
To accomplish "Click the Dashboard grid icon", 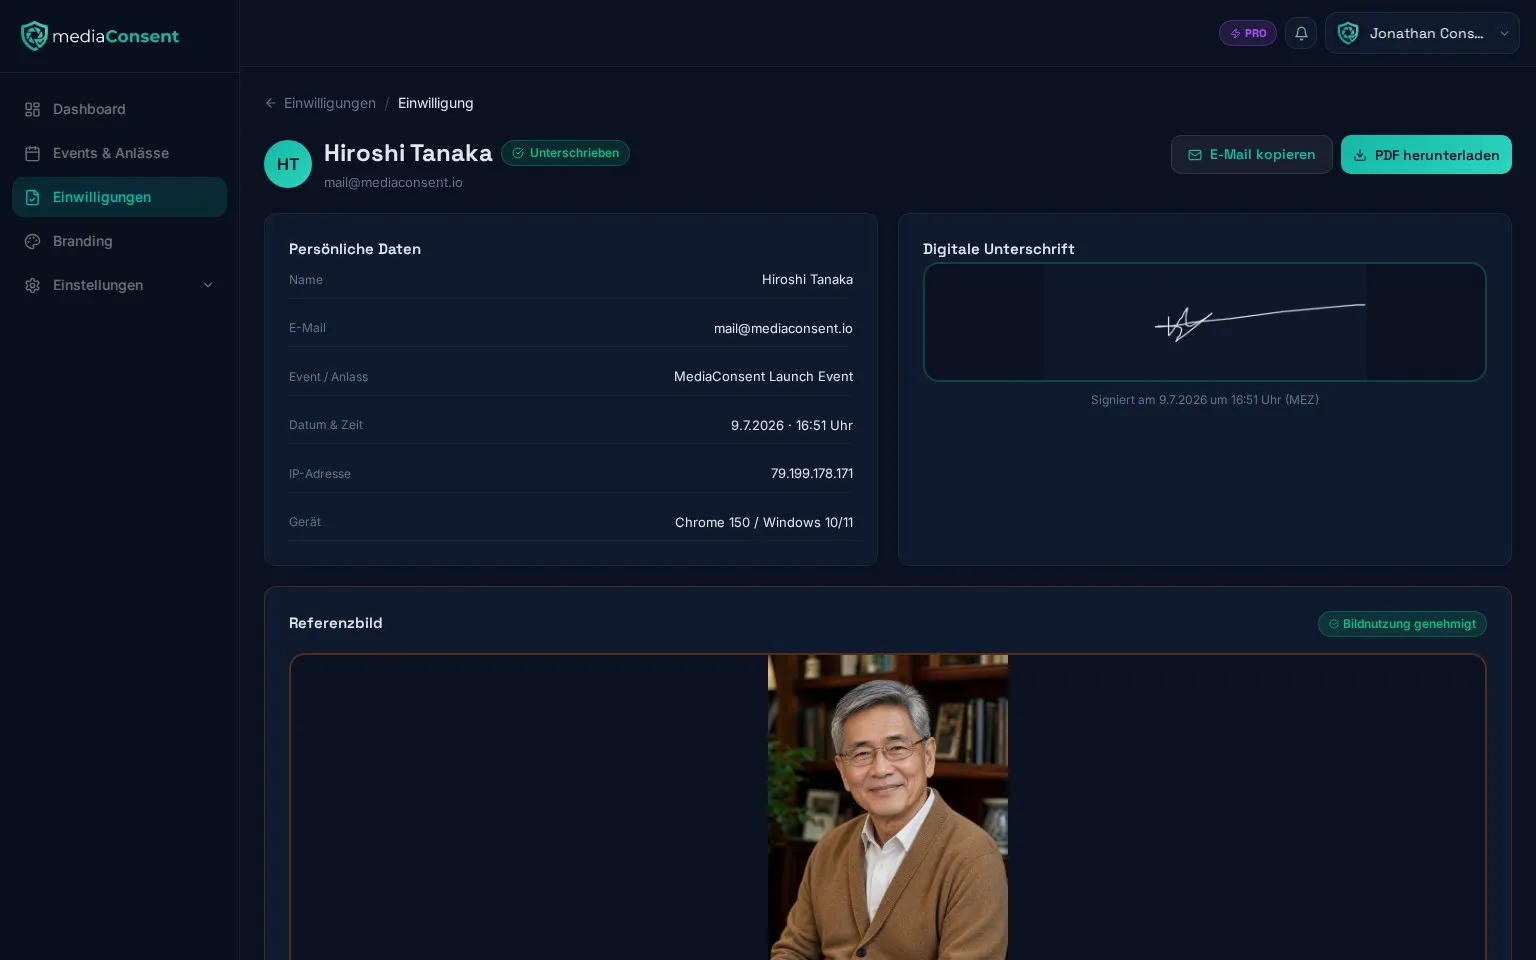I will point(33,109).
